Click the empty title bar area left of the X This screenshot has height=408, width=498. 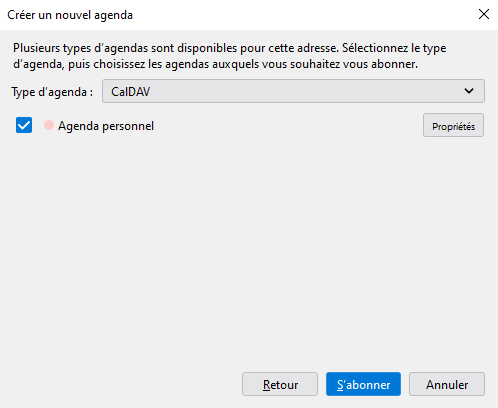300,15
